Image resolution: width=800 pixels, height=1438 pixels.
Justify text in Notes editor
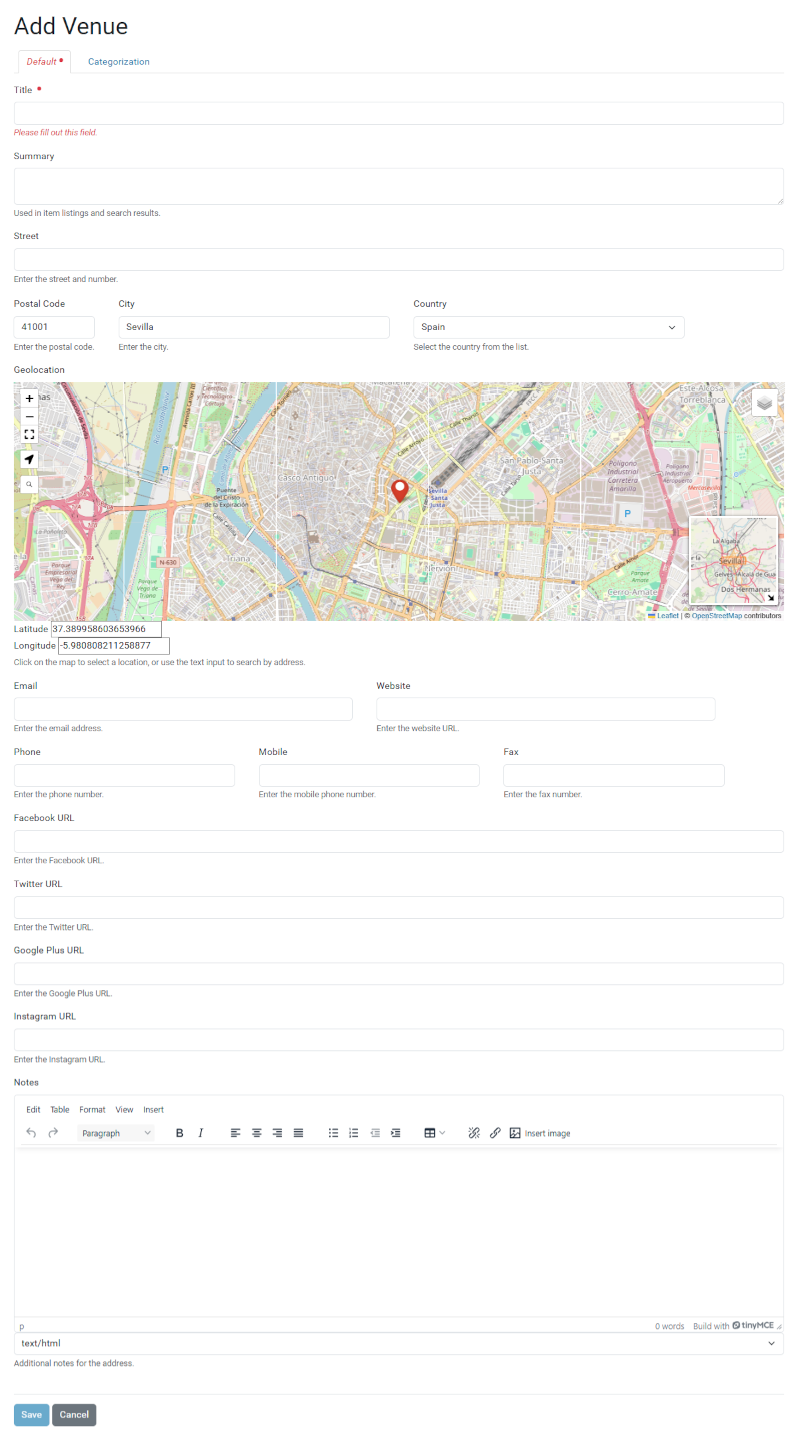click(x=298, y=1133)
